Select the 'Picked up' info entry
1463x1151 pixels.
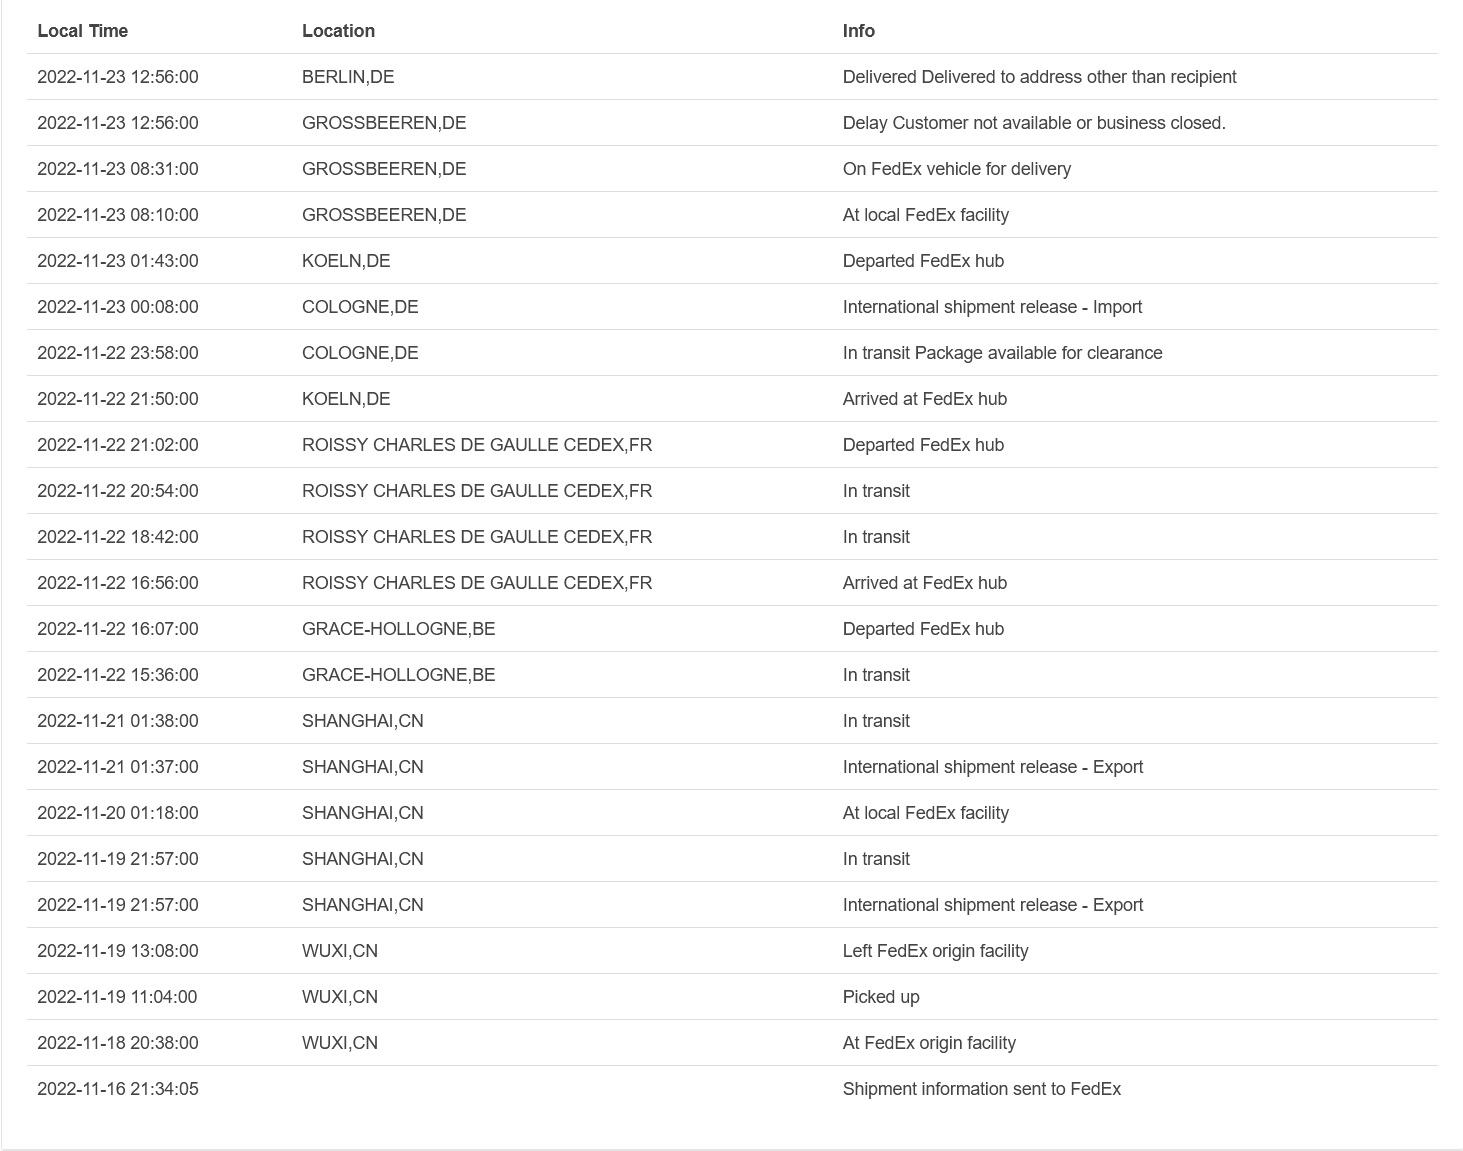[880, 997]
